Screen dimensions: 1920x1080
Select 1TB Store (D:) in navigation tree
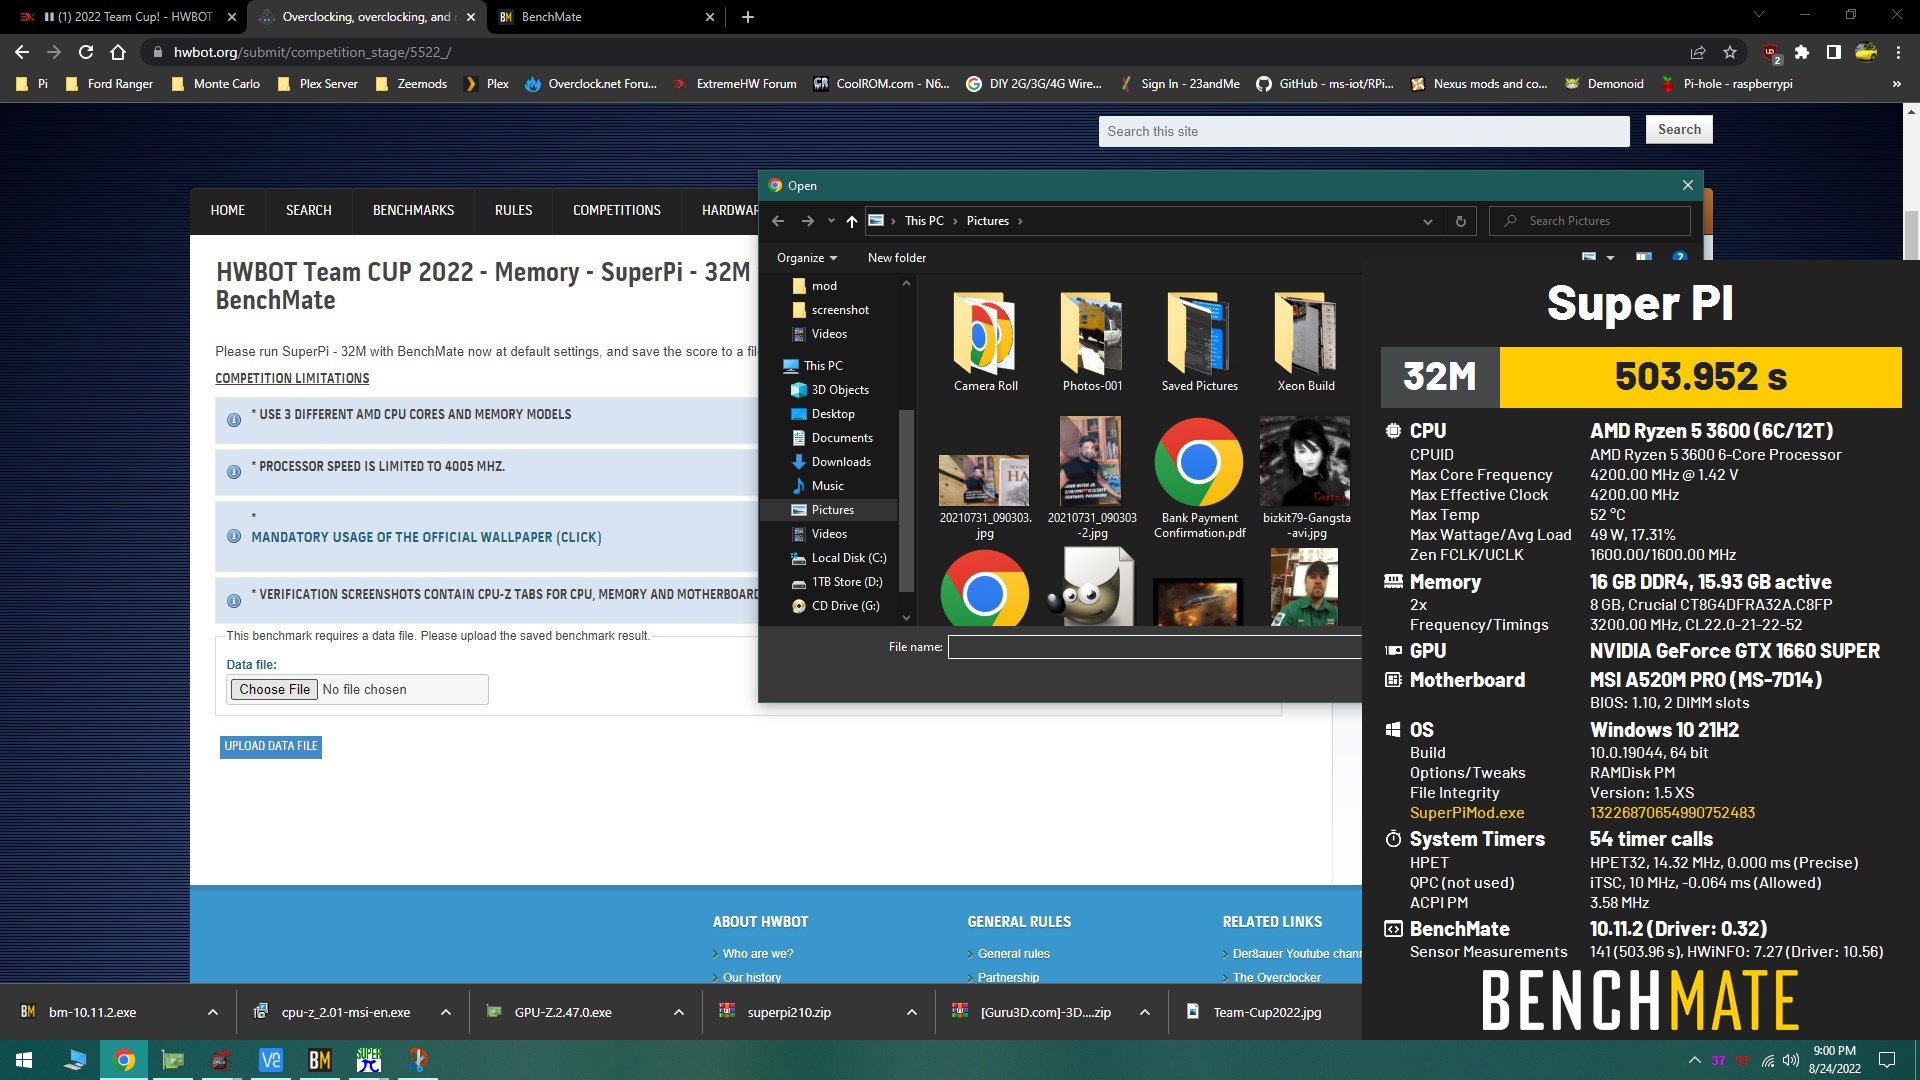pos(846,582)
